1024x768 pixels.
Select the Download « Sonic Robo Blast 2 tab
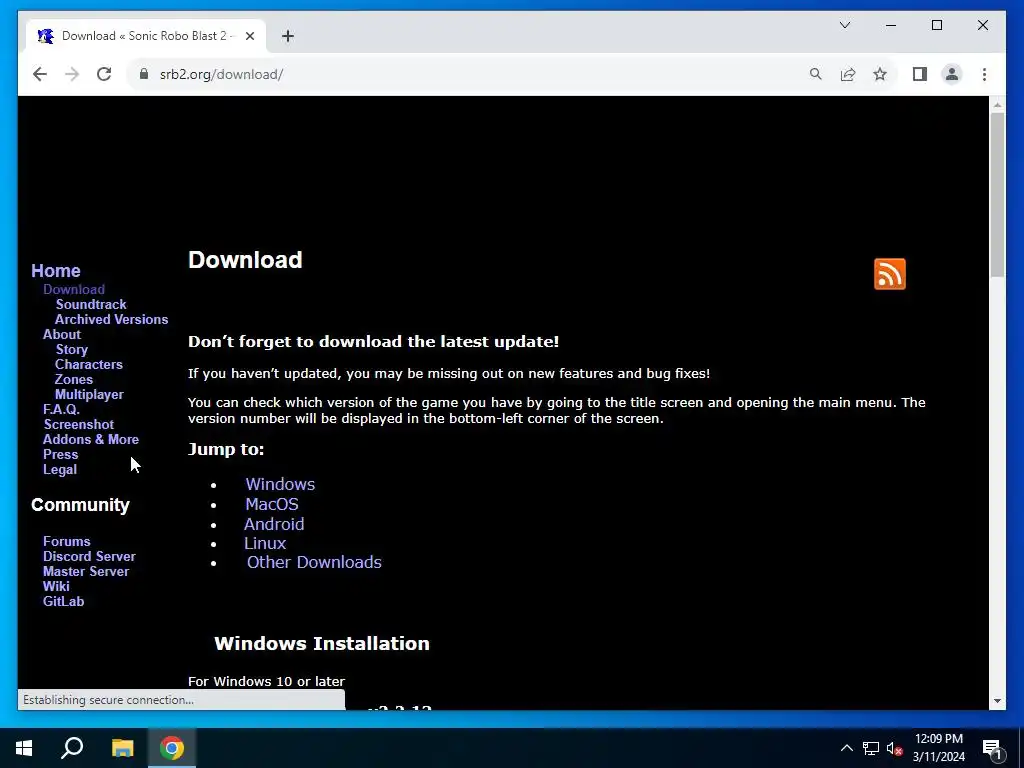[145, 36]
